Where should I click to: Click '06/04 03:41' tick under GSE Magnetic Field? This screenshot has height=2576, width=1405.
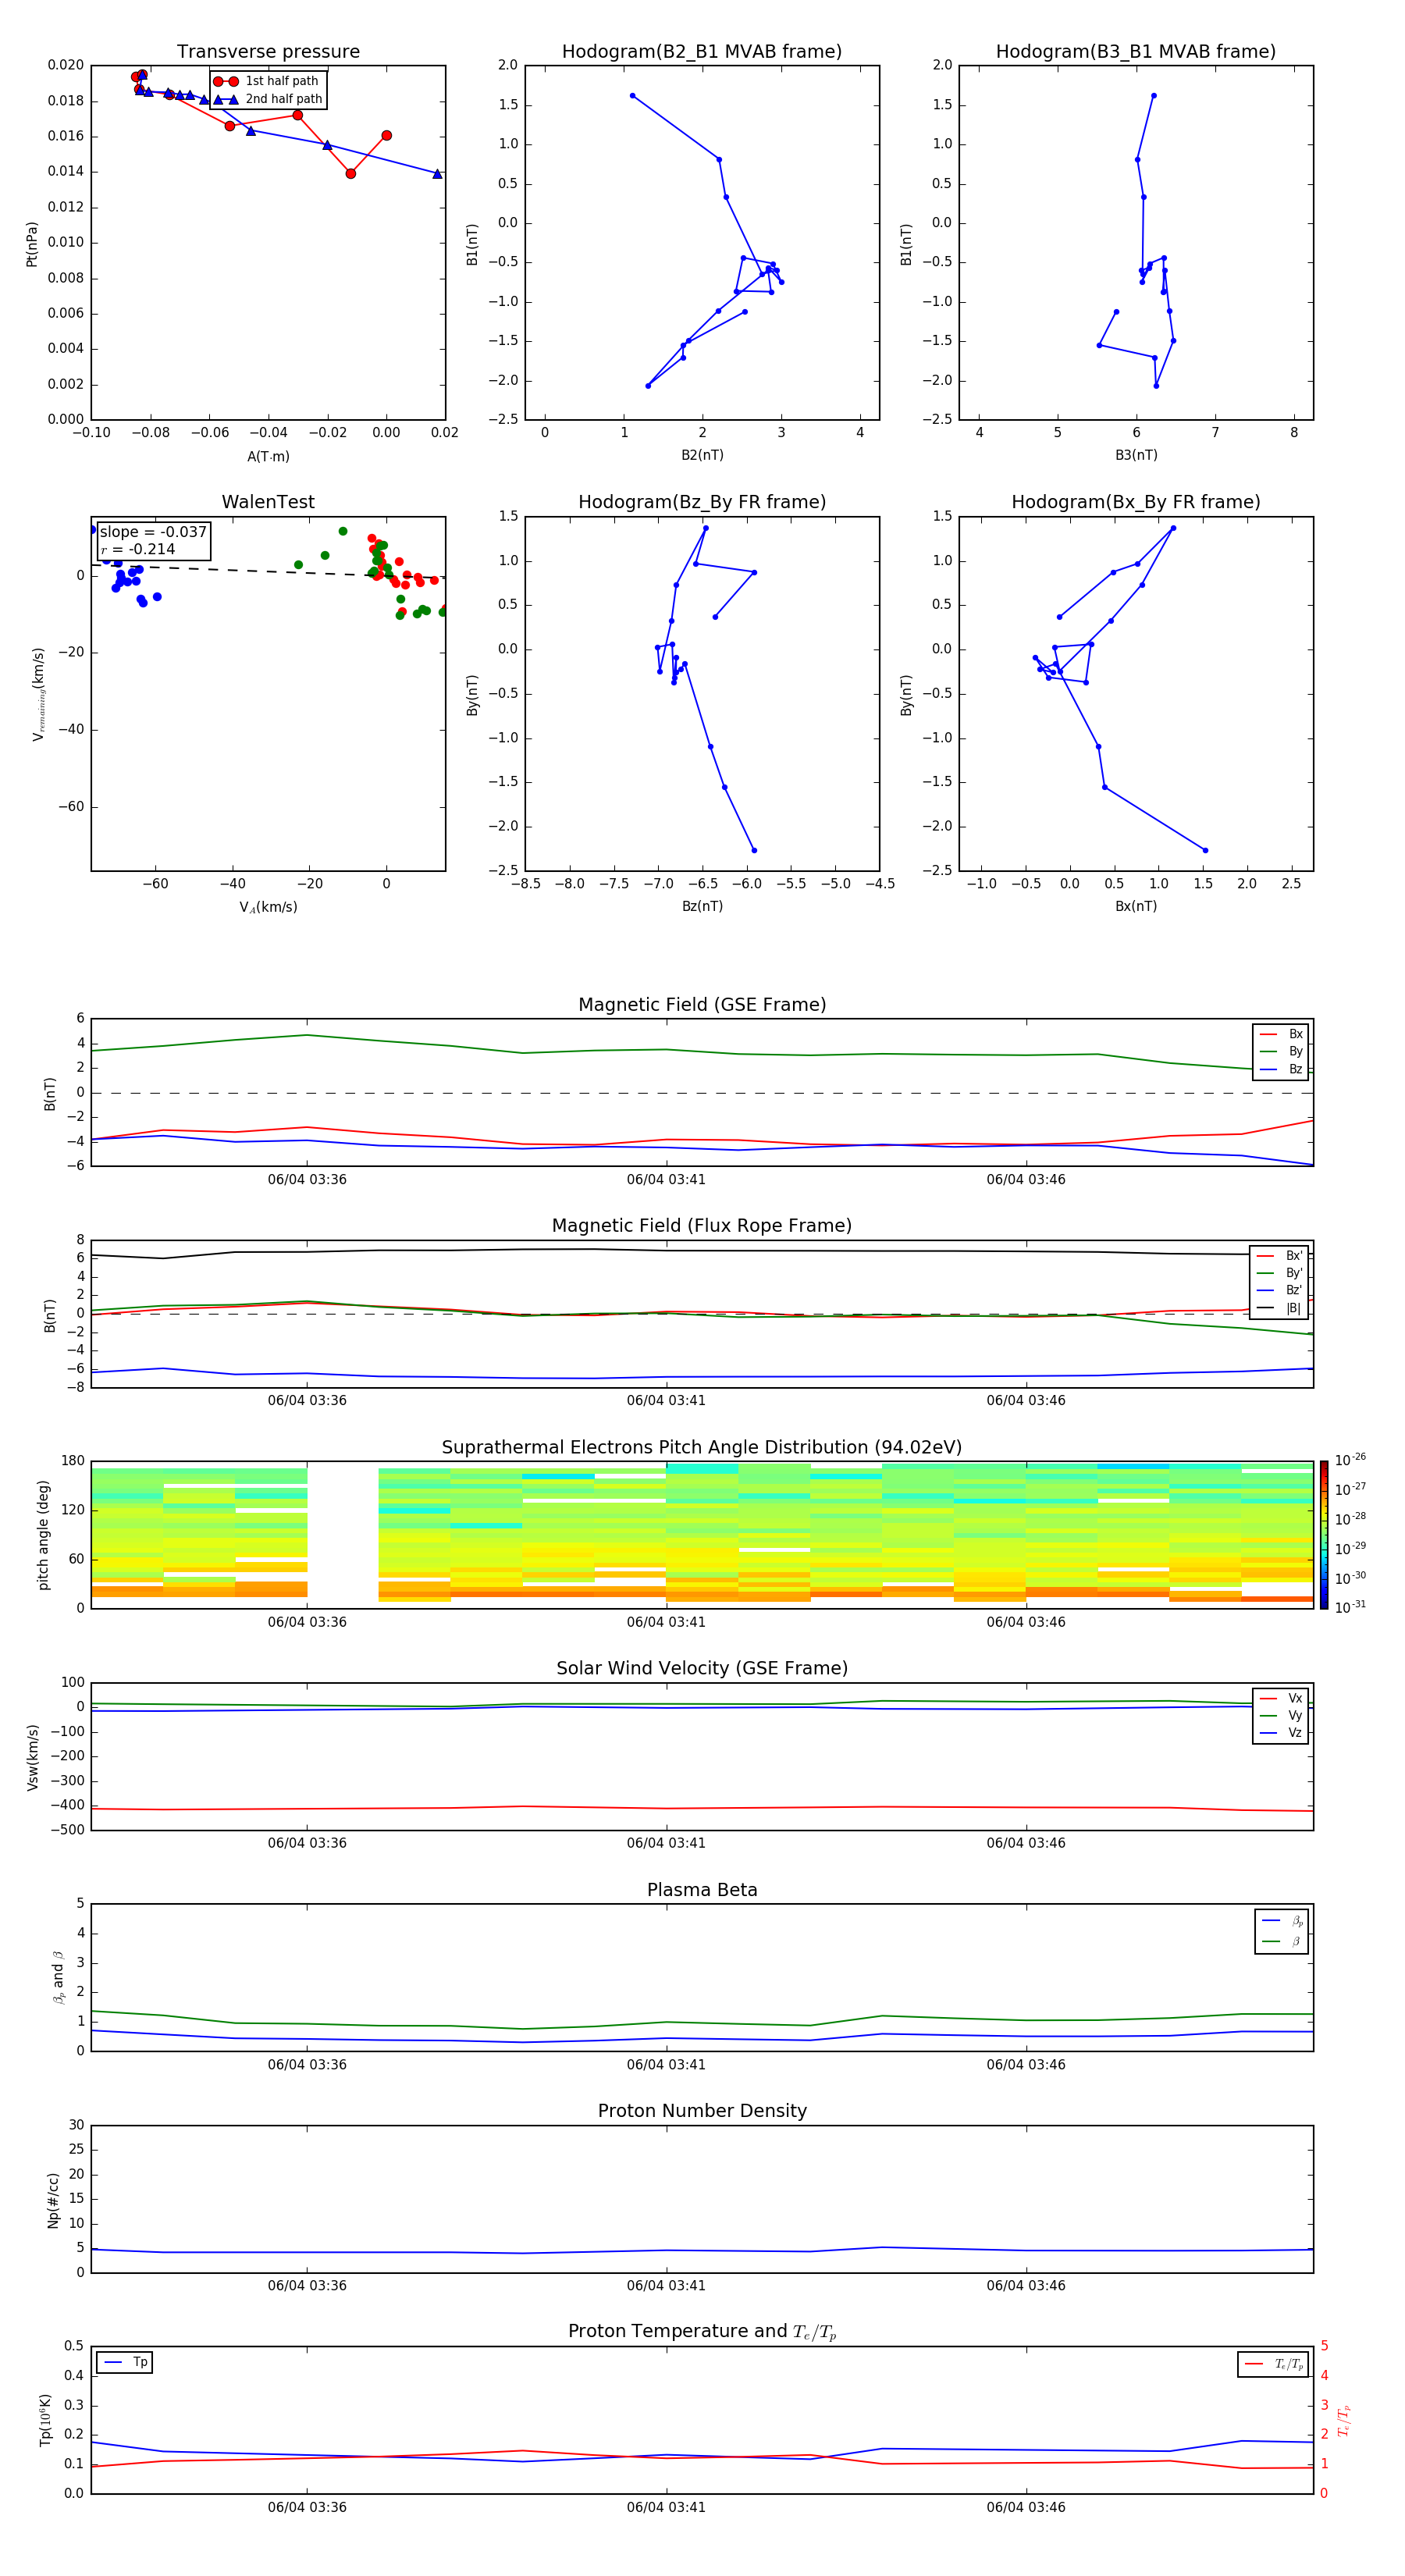point(666,1180)
